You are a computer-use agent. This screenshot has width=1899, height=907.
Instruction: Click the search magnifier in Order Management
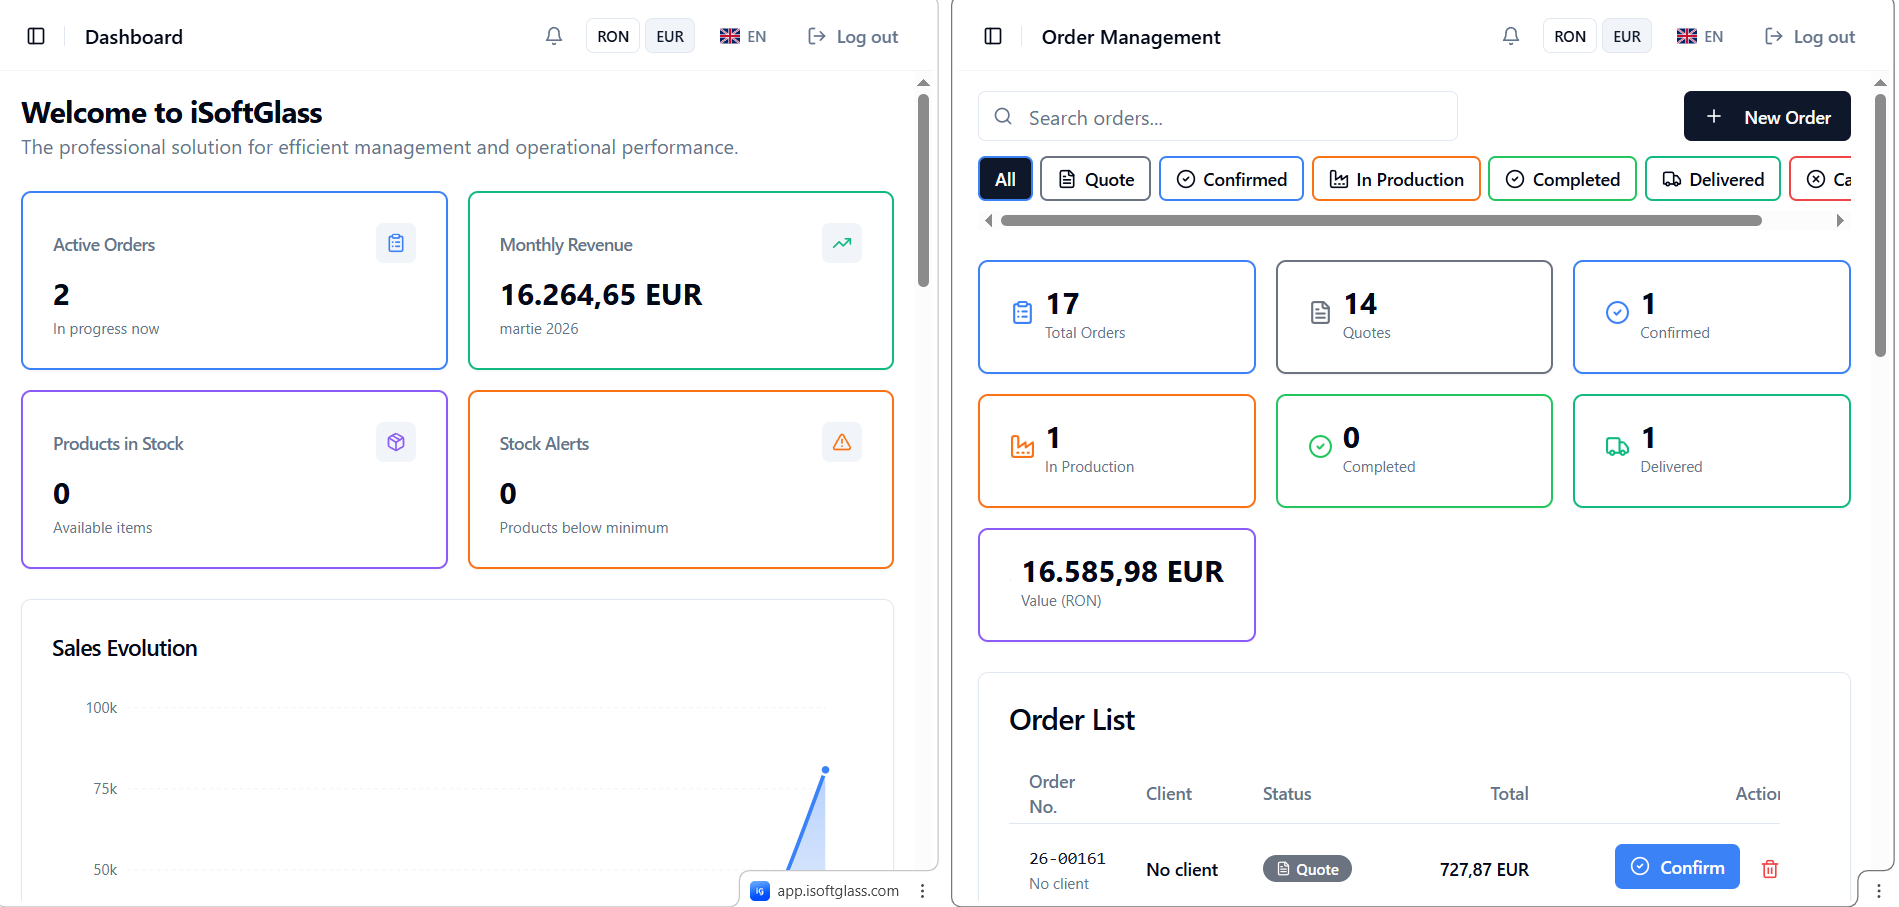pos(1002,116)
